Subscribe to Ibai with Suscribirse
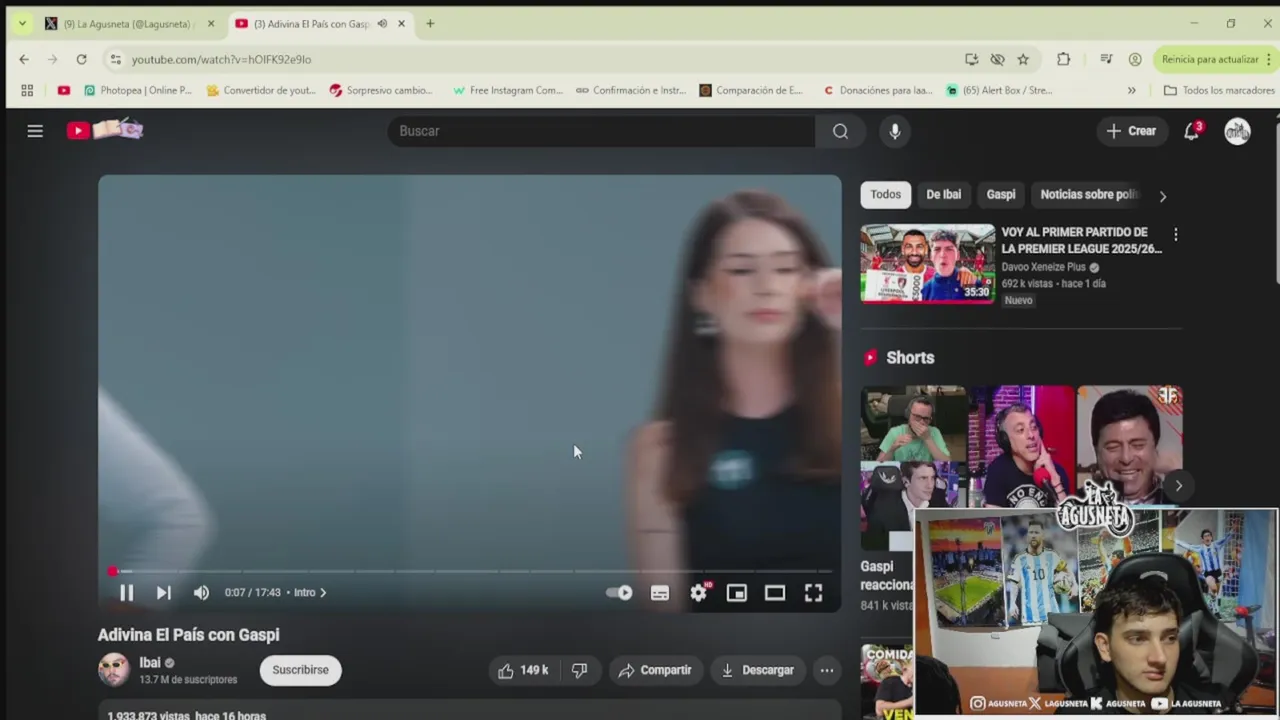Image resolution: width=1280 pixels, height=720 pixels. [x=300, y=670]
